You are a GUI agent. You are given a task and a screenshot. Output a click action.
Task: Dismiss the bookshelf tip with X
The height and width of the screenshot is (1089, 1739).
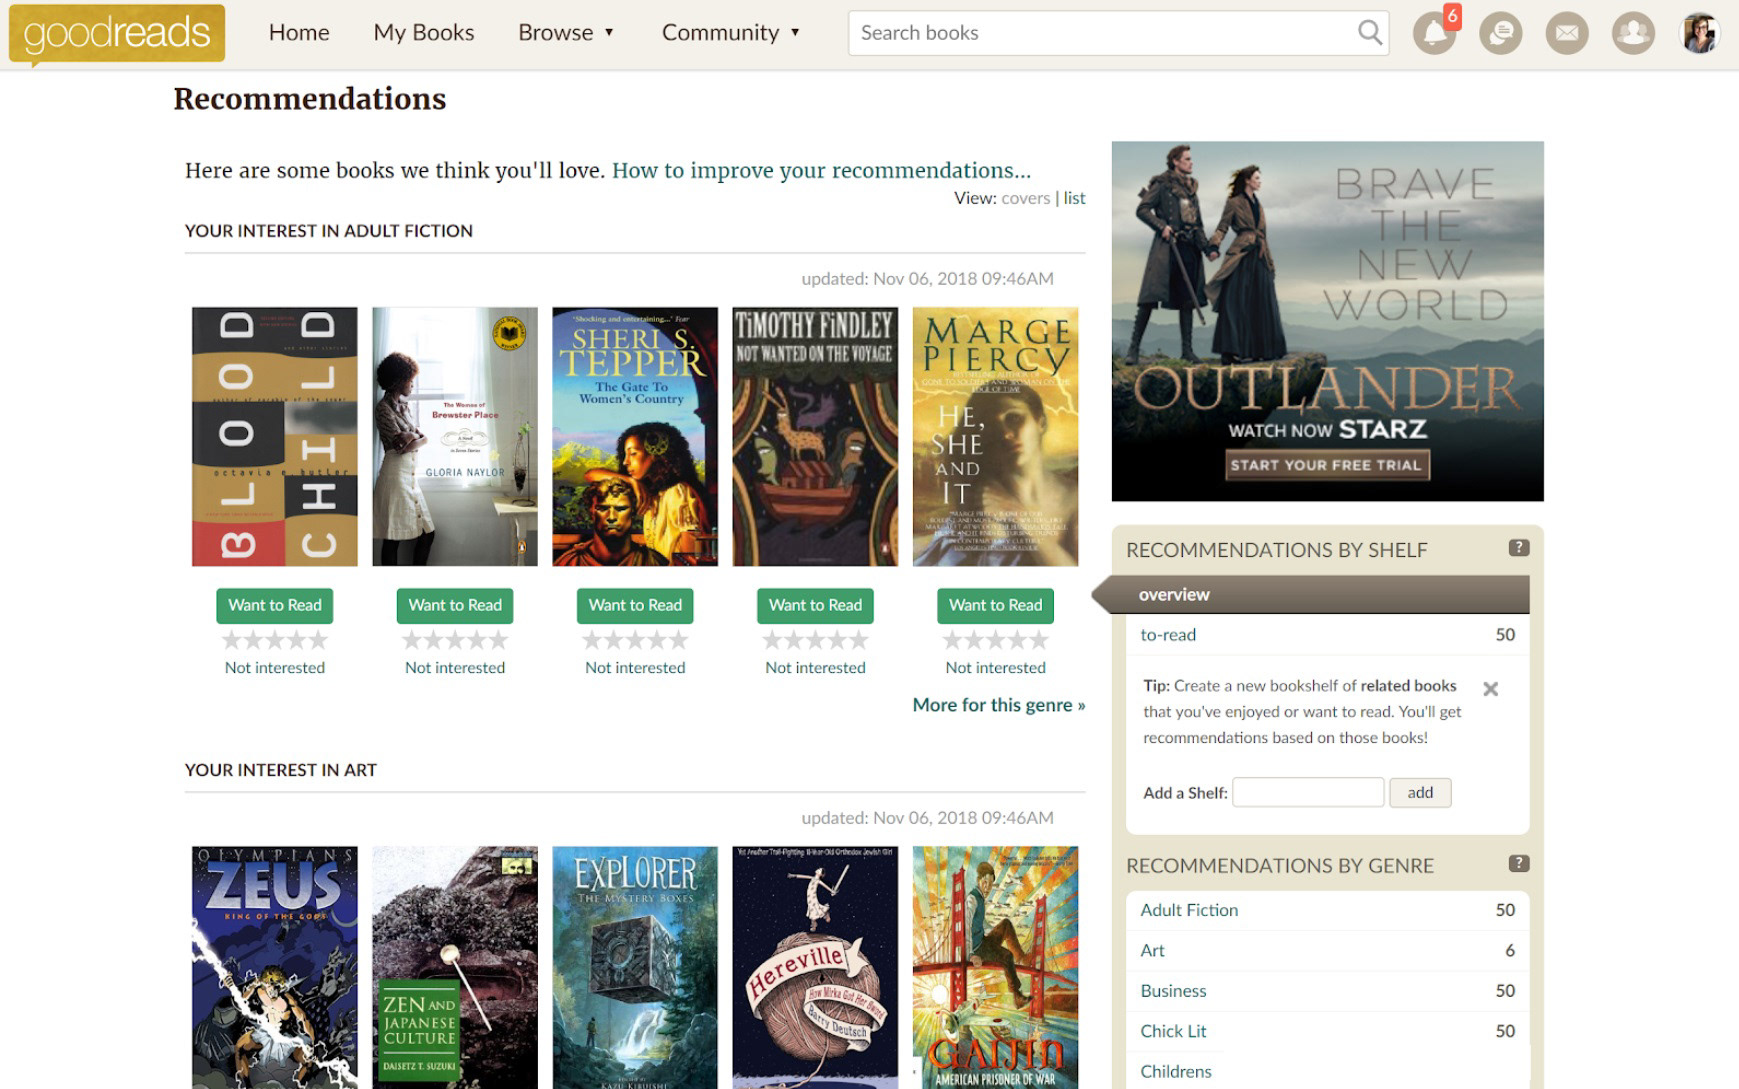(x=1490, y=688)
